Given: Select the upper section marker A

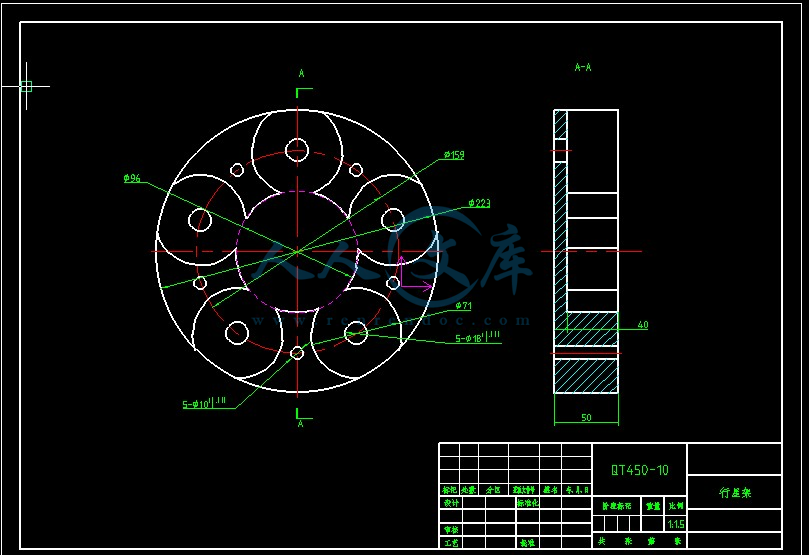Looking at the screenshot, I should click(x=301, y=74).
